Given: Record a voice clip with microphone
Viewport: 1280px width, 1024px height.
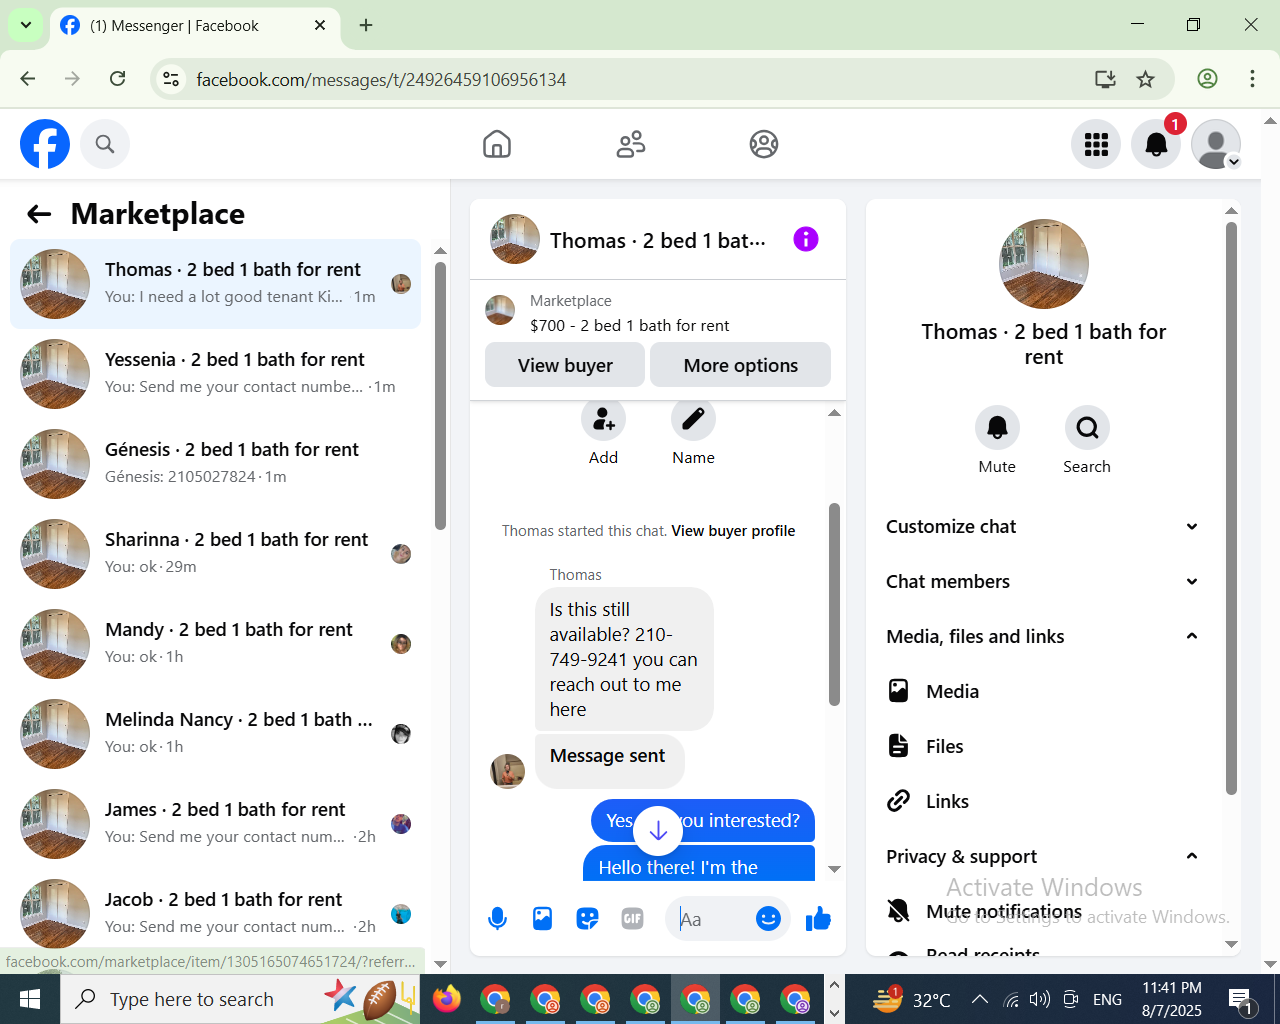Looking at the screenshot, I should point(497,919).
